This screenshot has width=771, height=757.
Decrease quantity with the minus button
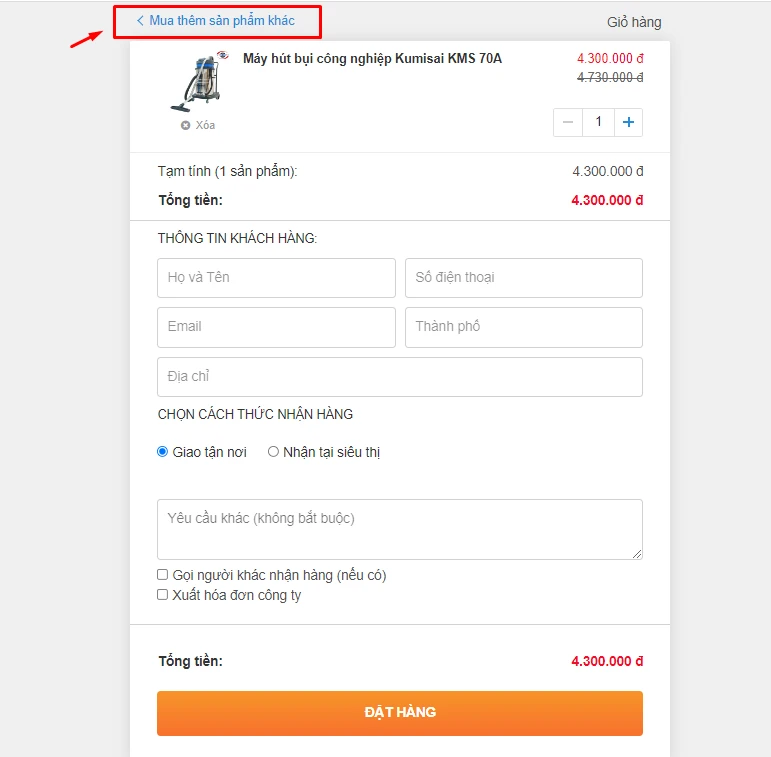point(568,122)
